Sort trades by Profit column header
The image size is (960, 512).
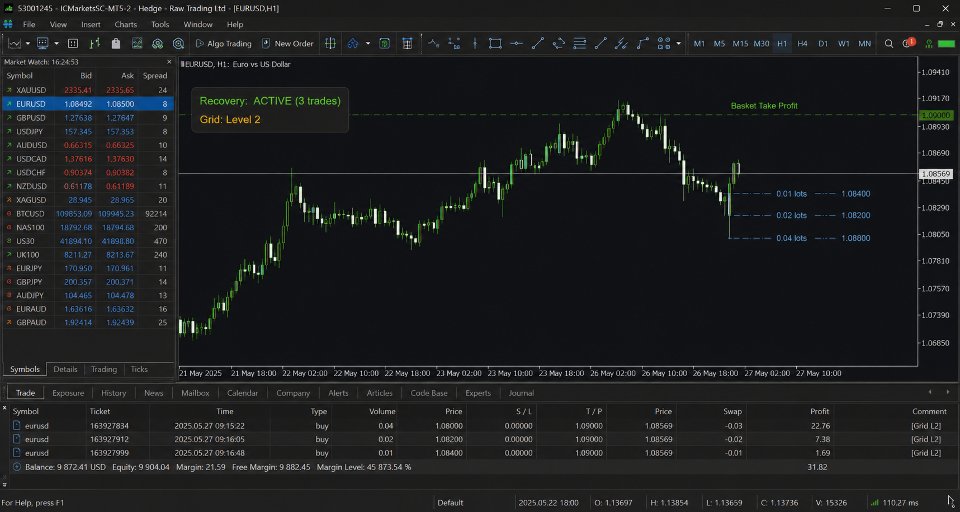coord(820,412)
